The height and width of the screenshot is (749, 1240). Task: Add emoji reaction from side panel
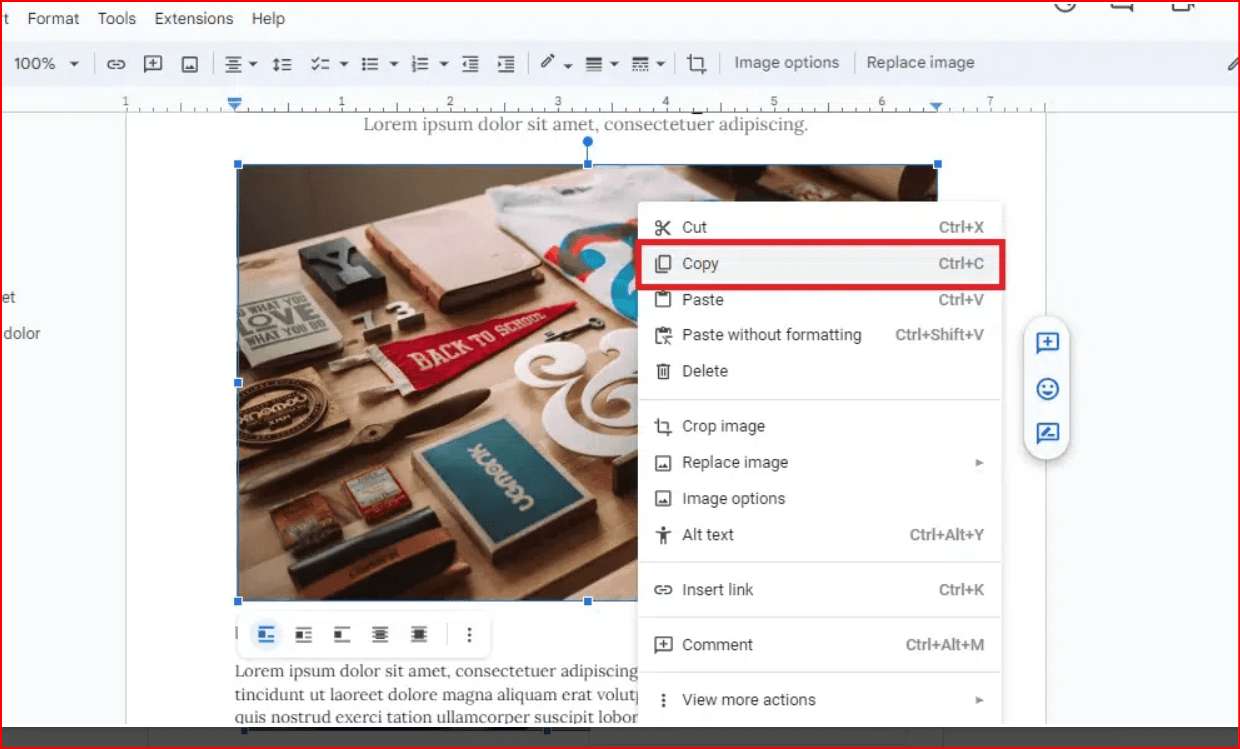click(x=1047, y=389)
